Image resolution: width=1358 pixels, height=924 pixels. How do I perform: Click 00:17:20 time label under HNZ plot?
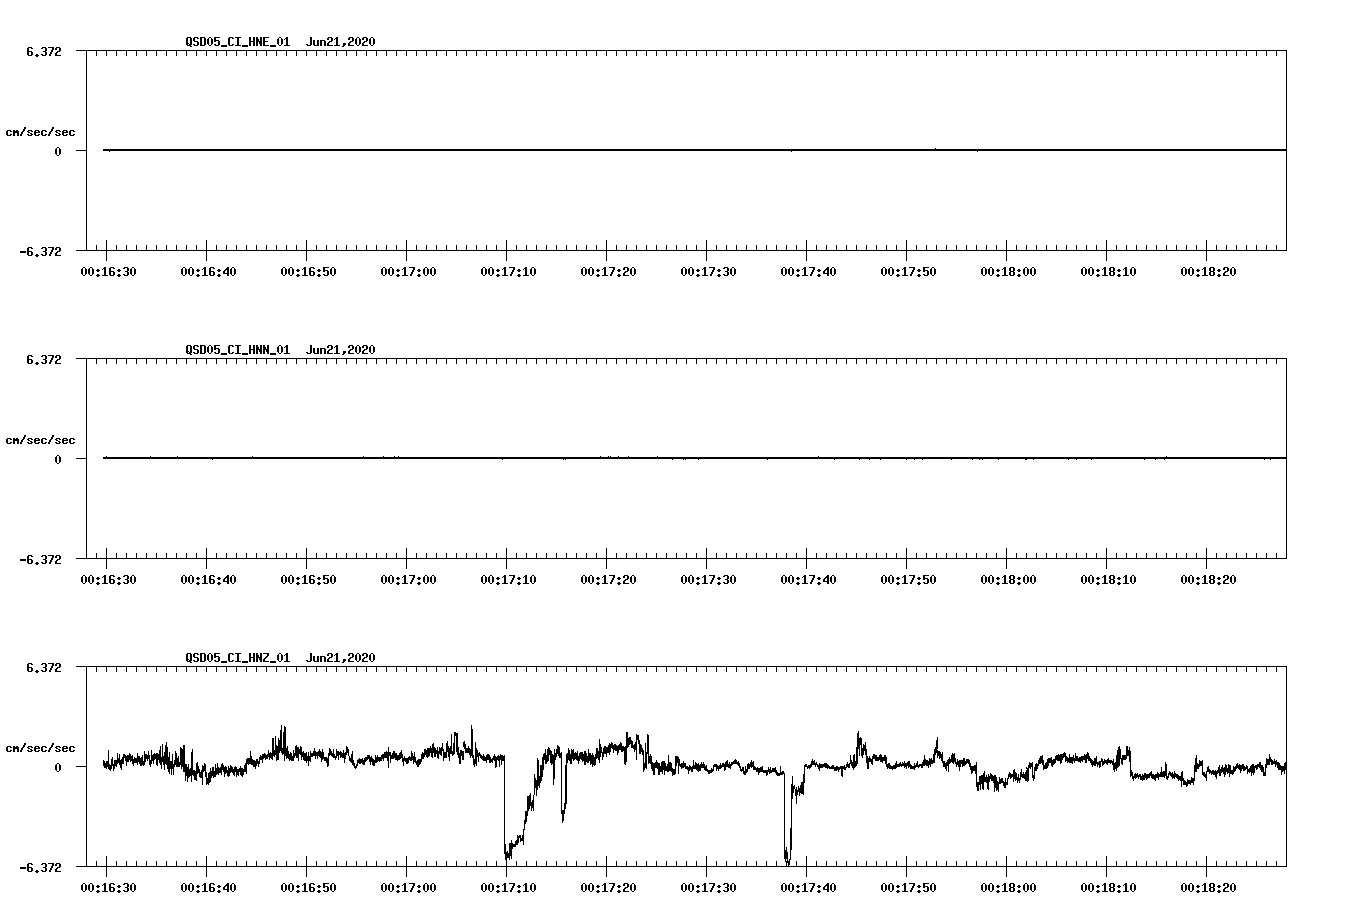608,888
